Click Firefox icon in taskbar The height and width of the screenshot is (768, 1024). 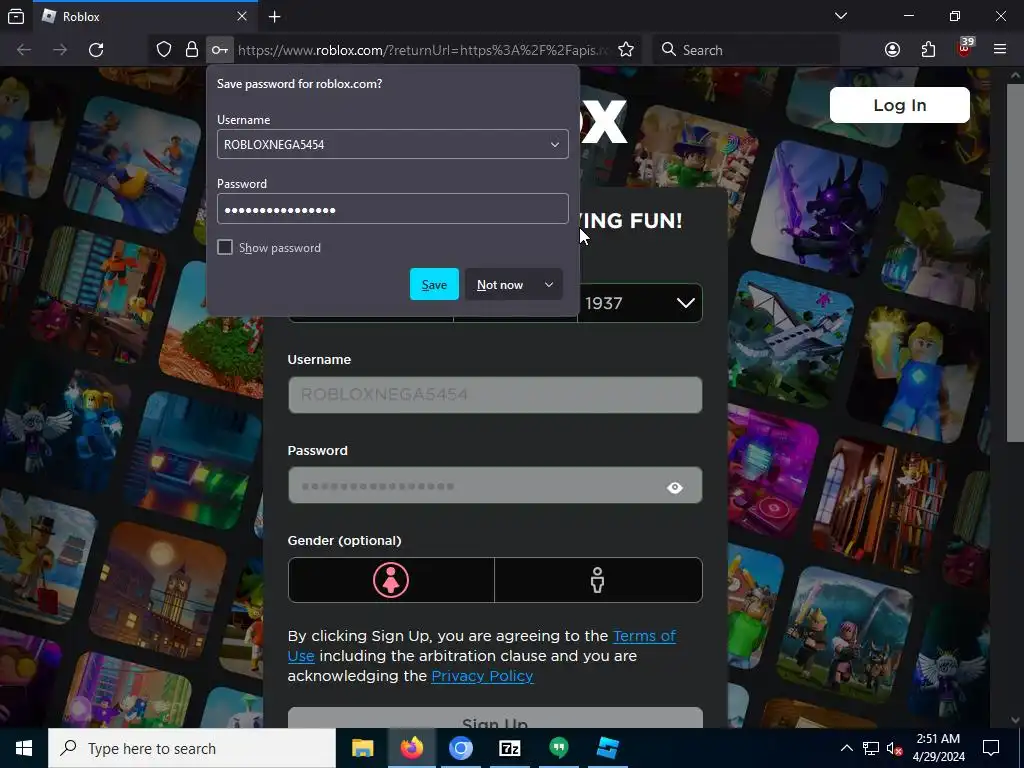tap(411, 748)
